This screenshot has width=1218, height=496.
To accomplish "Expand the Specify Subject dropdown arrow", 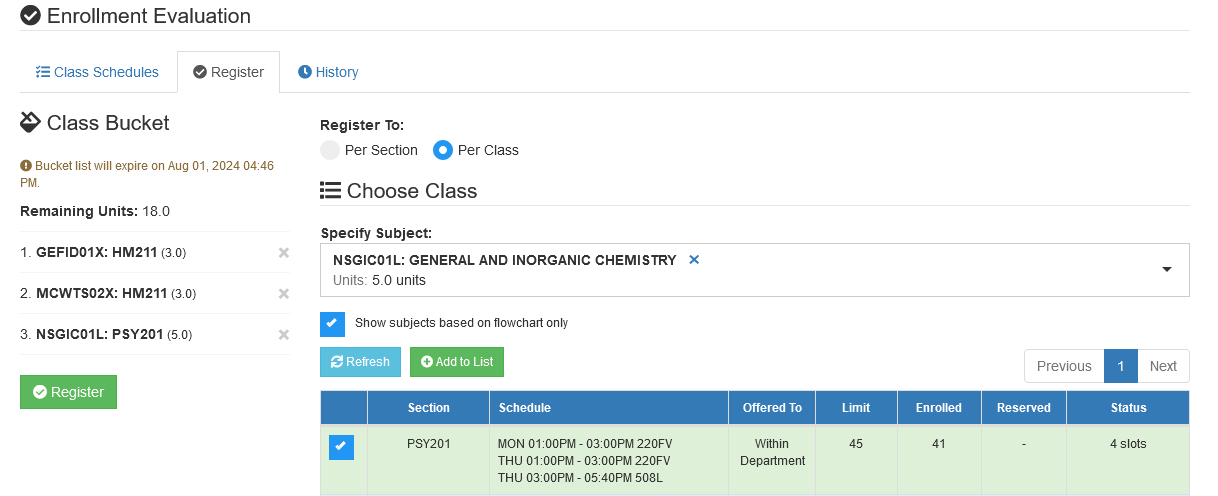I will click(1166, 270).
